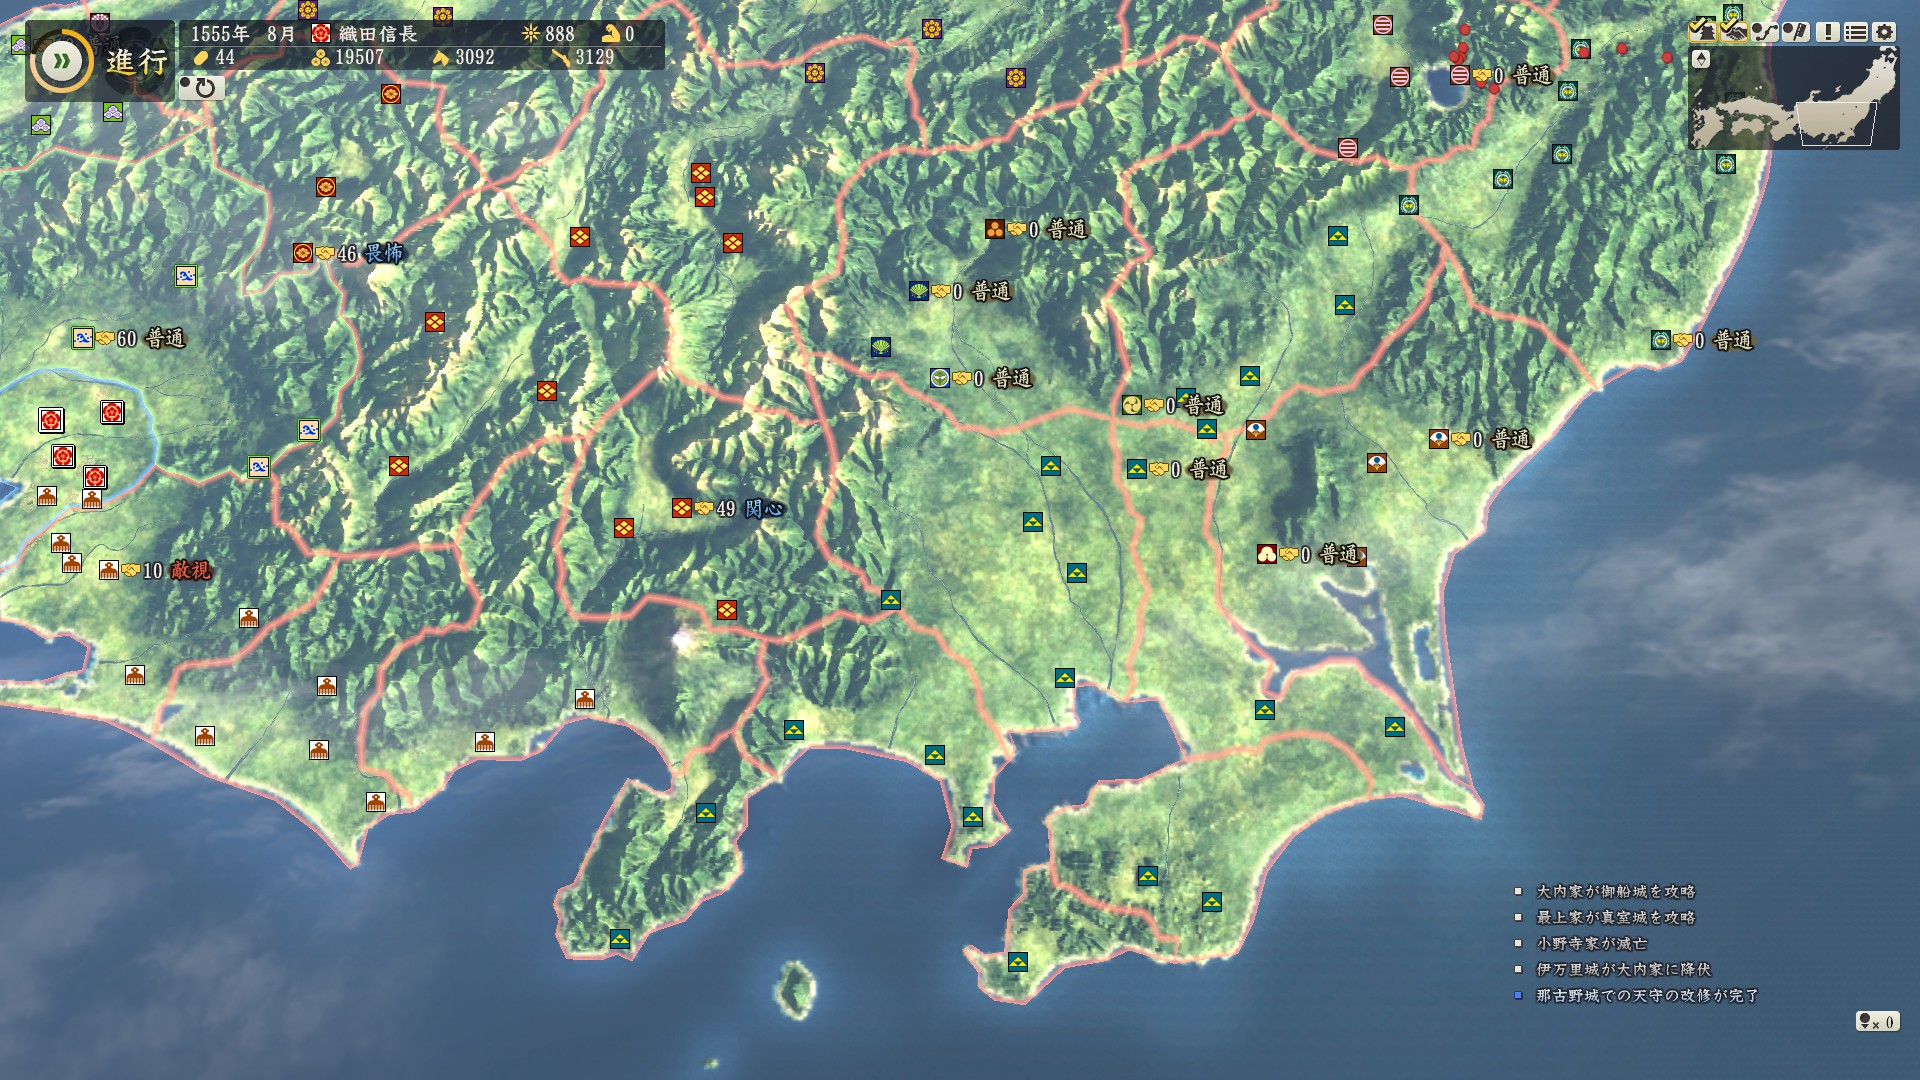Click the relation label 畏怖
The height and width of the screenshot is (1080, 1920).
384,253
